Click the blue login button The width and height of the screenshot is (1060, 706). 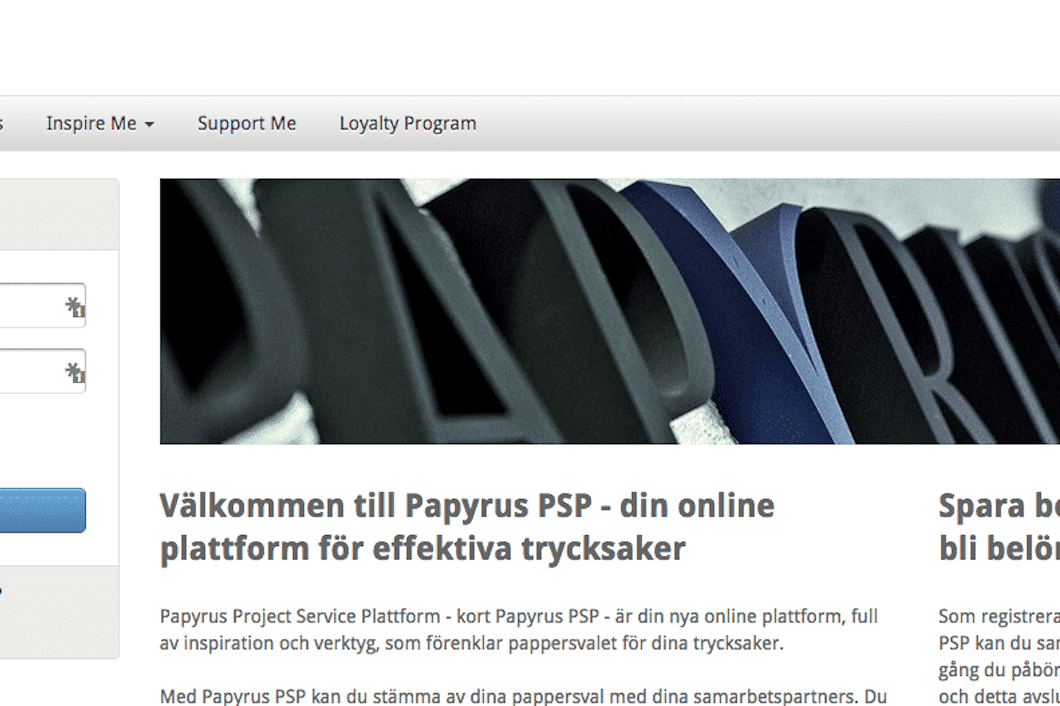42,510
